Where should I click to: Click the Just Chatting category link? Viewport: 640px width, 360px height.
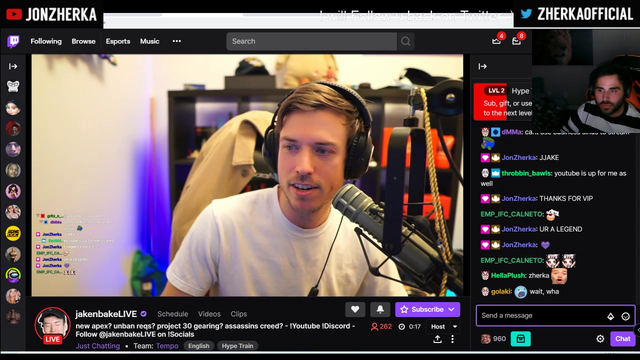click(x=98, y=346)
